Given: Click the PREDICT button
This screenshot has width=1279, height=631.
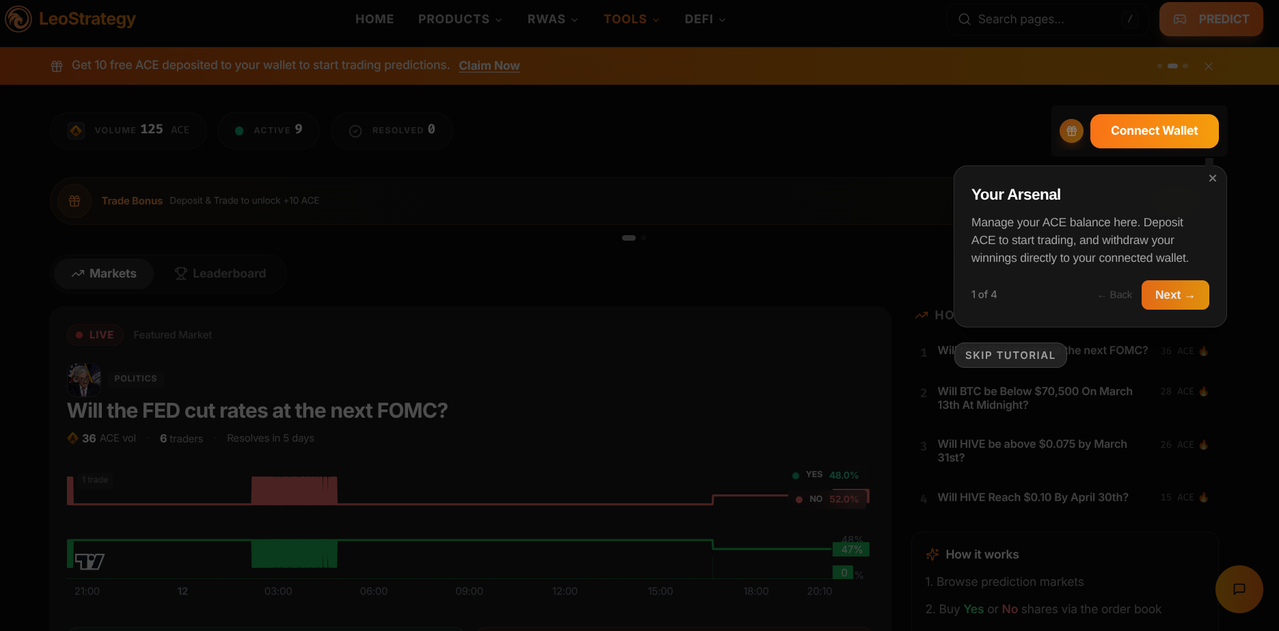Looking at the screenshot, I should [x=1211, y=19].
